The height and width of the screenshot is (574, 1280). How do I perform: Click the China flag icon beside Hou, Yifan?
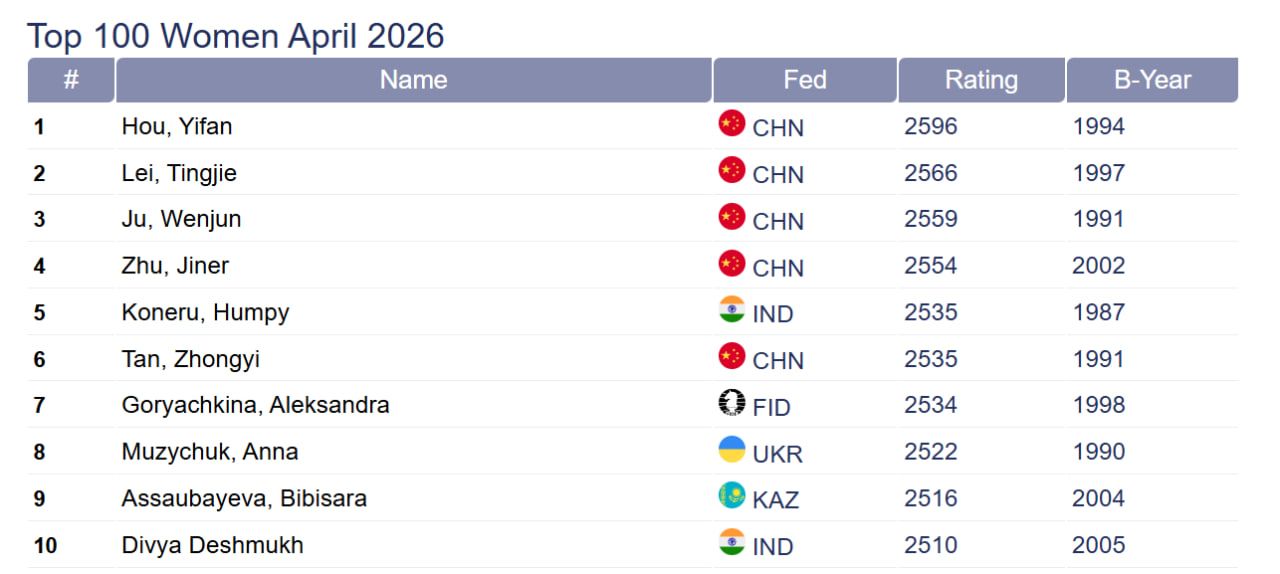pos(732,124)
